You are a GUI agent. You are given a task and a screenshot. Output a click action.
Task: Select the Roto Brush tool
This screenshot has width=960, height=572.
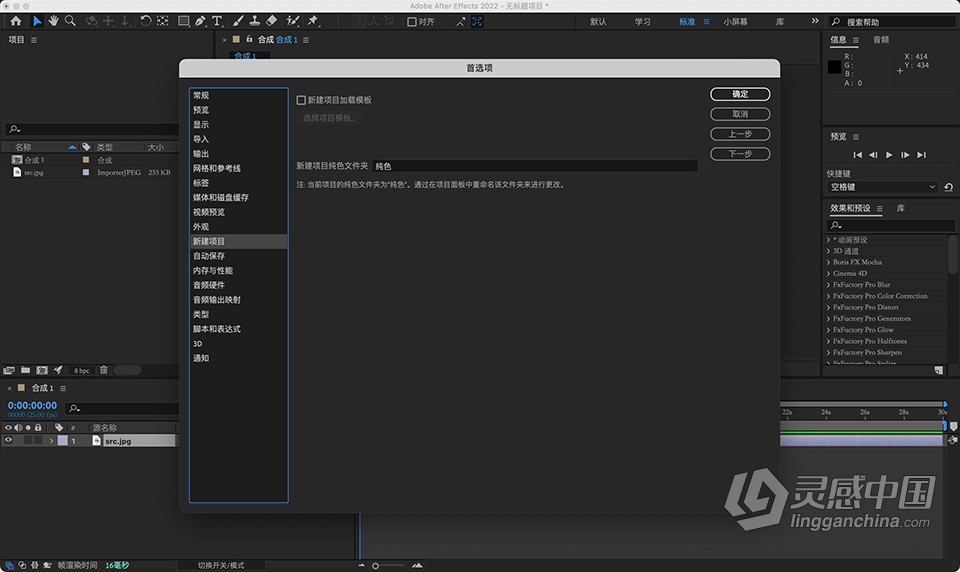(x=293, y=21)
